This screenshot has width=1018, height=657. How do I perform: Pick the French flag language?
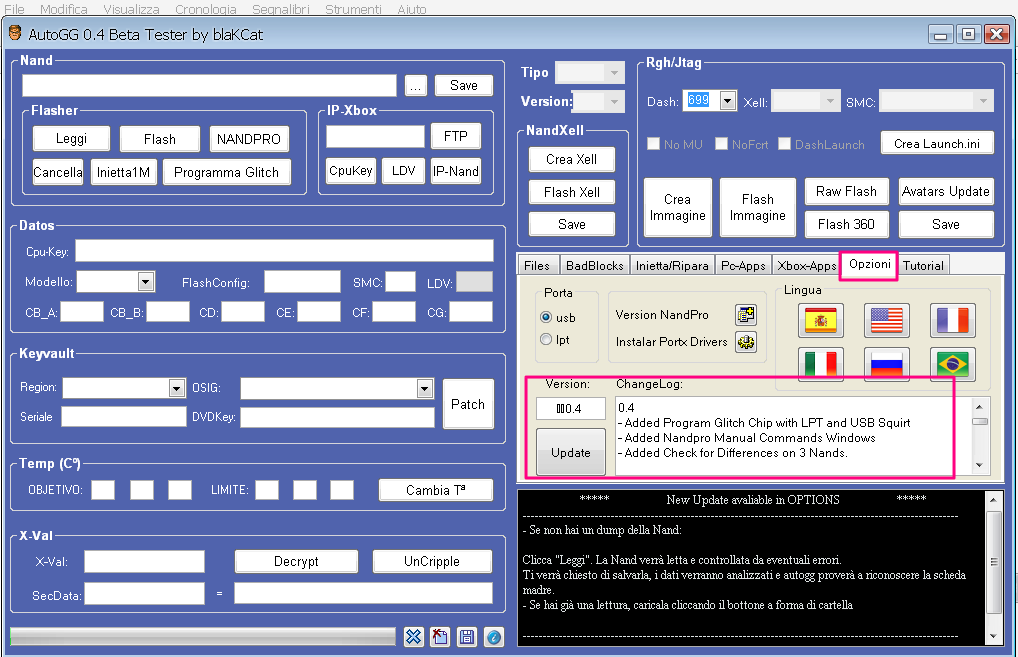click(x=952, y=320)
